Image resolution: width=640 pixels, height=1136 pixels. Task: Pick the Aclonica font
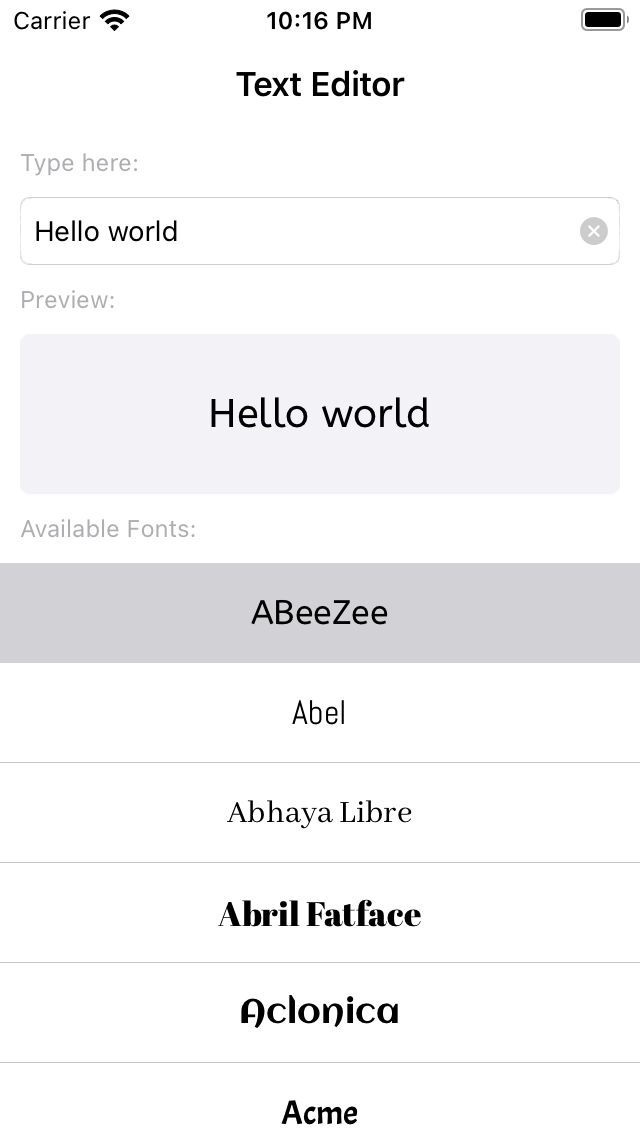pos(320,1012)
